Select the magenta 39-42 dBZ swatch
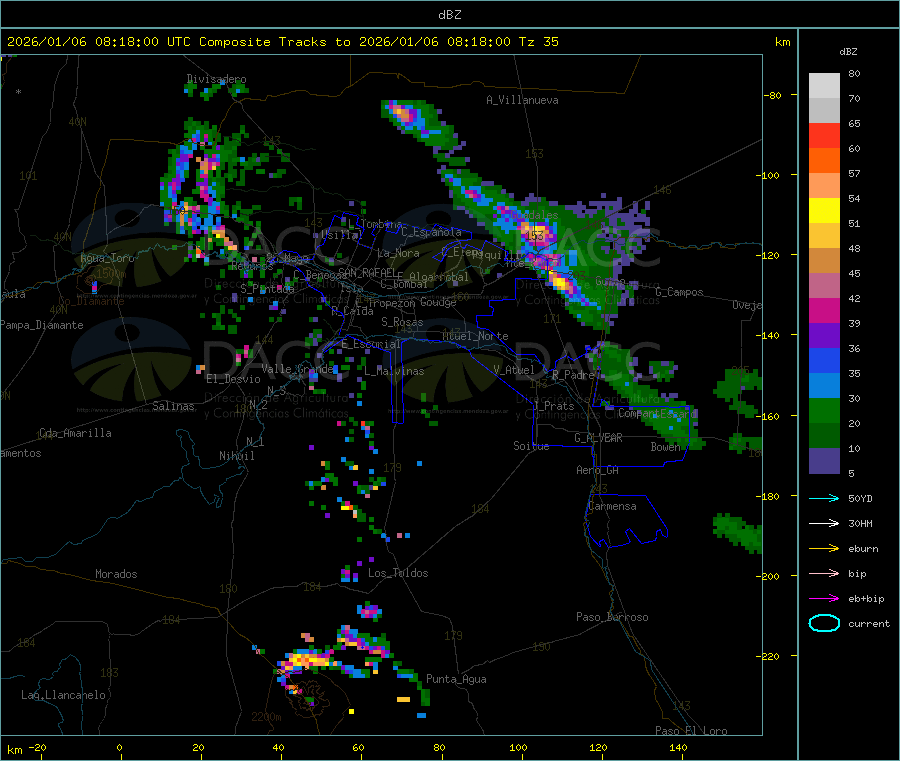900x761 pixels. tap(824, 310)
